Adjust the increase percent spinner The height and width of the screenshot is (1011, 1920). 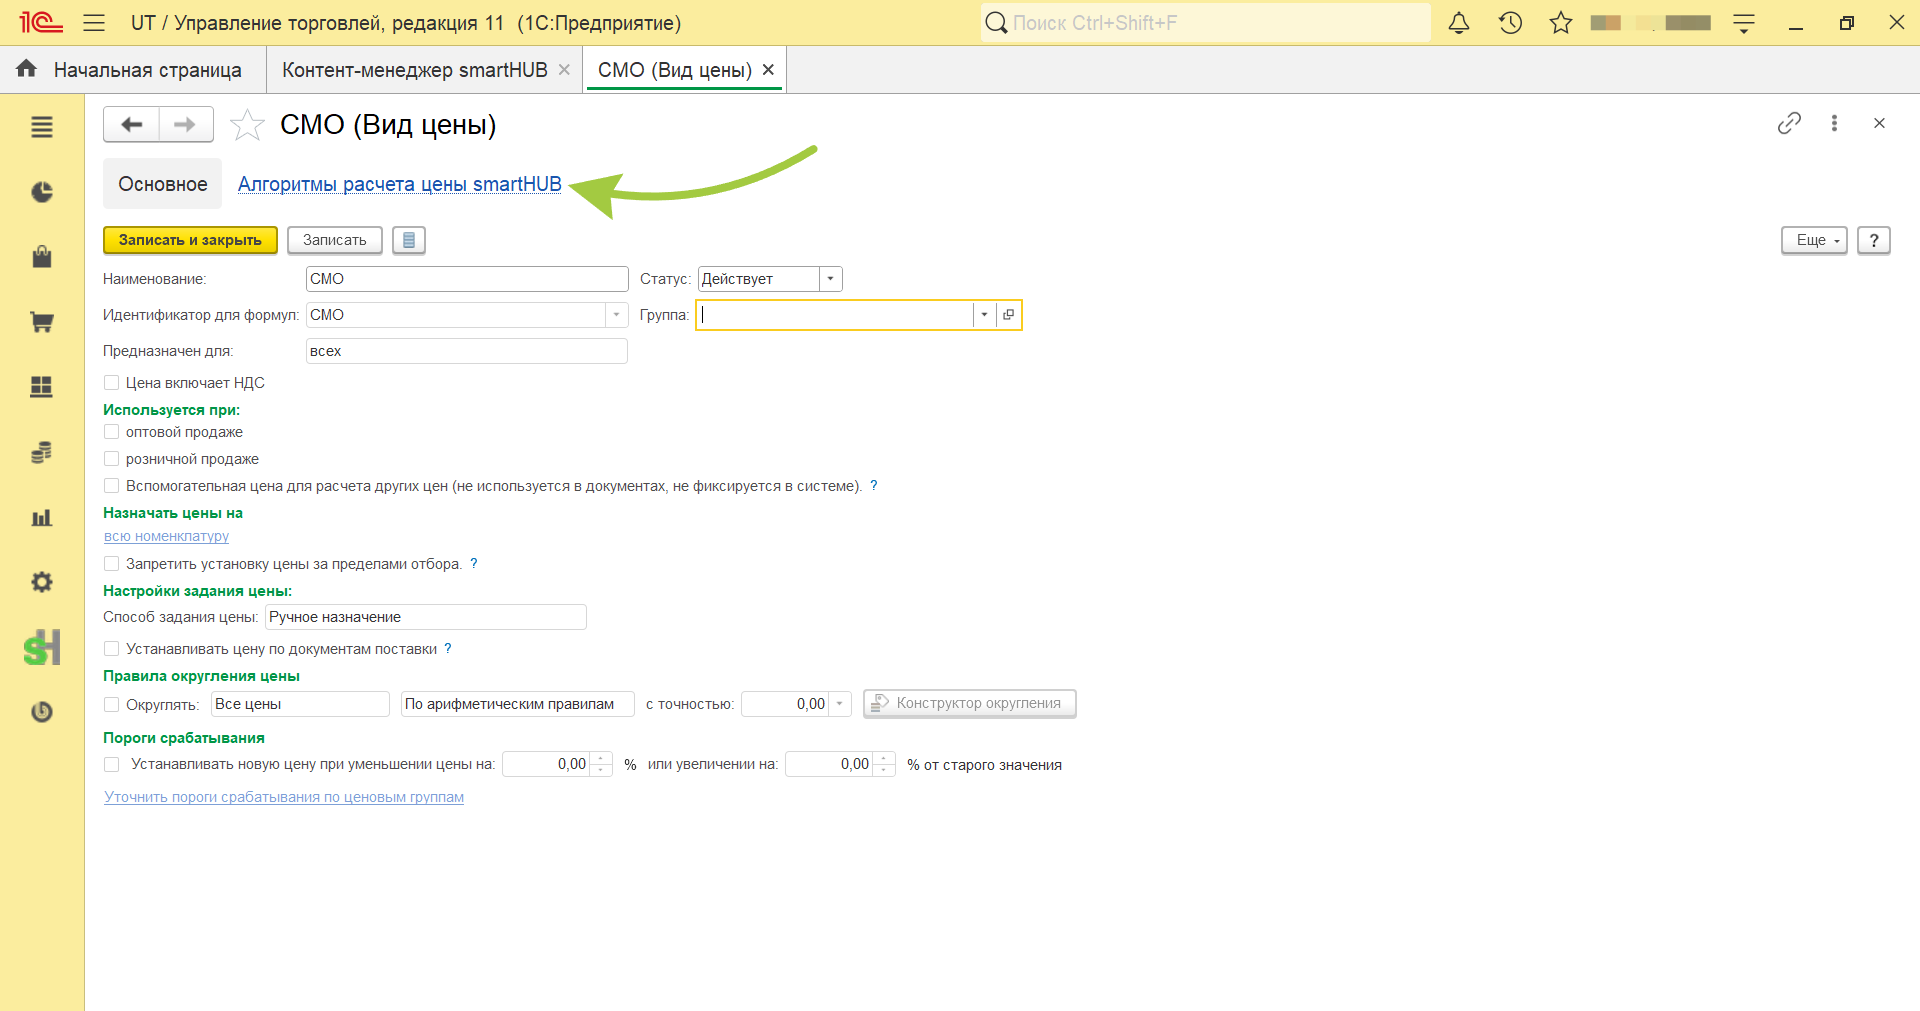tap(884, 764)
